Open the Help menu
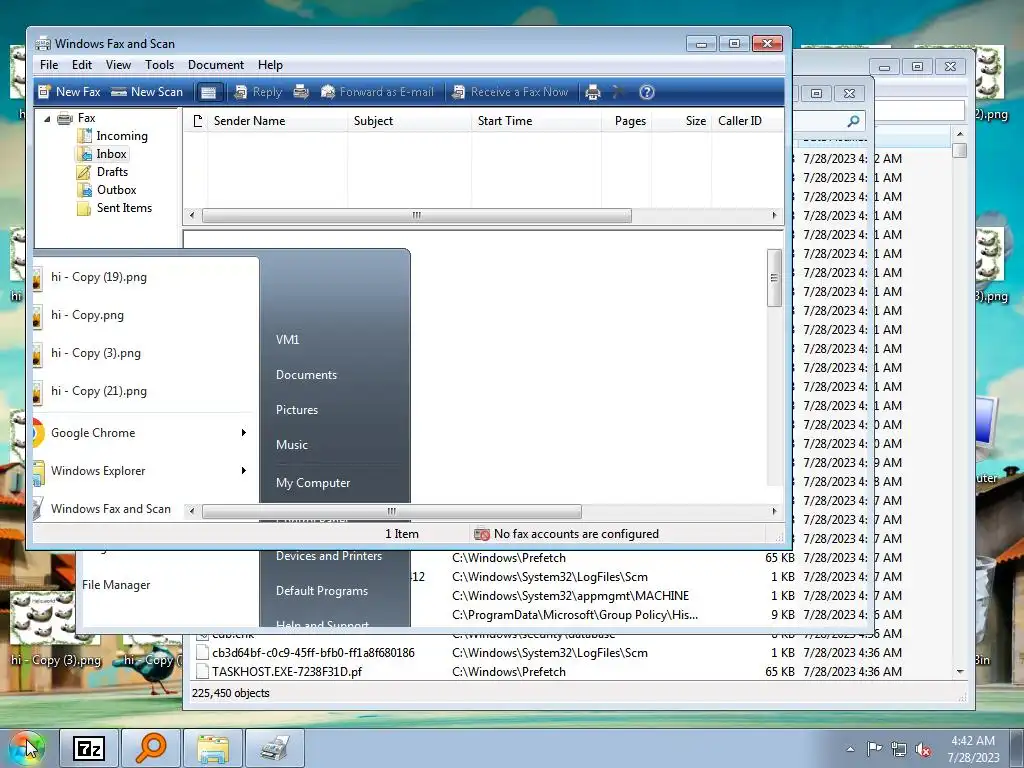 [270, 65]
